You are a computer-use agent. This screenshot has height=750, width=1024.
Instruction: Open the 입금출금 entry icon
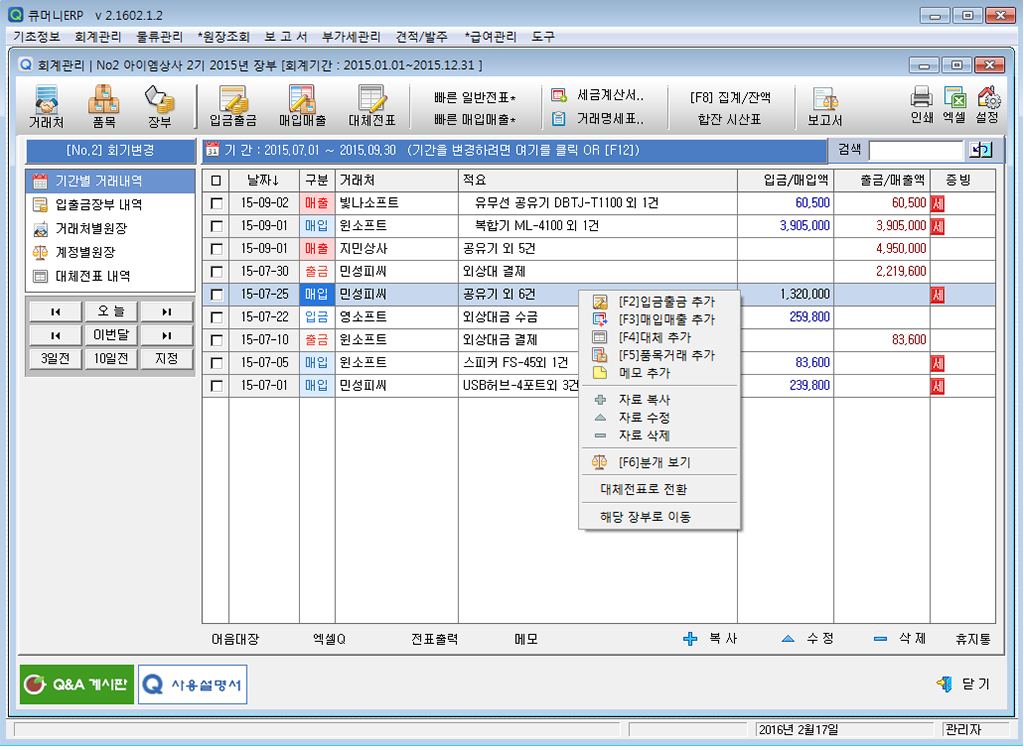233,106
